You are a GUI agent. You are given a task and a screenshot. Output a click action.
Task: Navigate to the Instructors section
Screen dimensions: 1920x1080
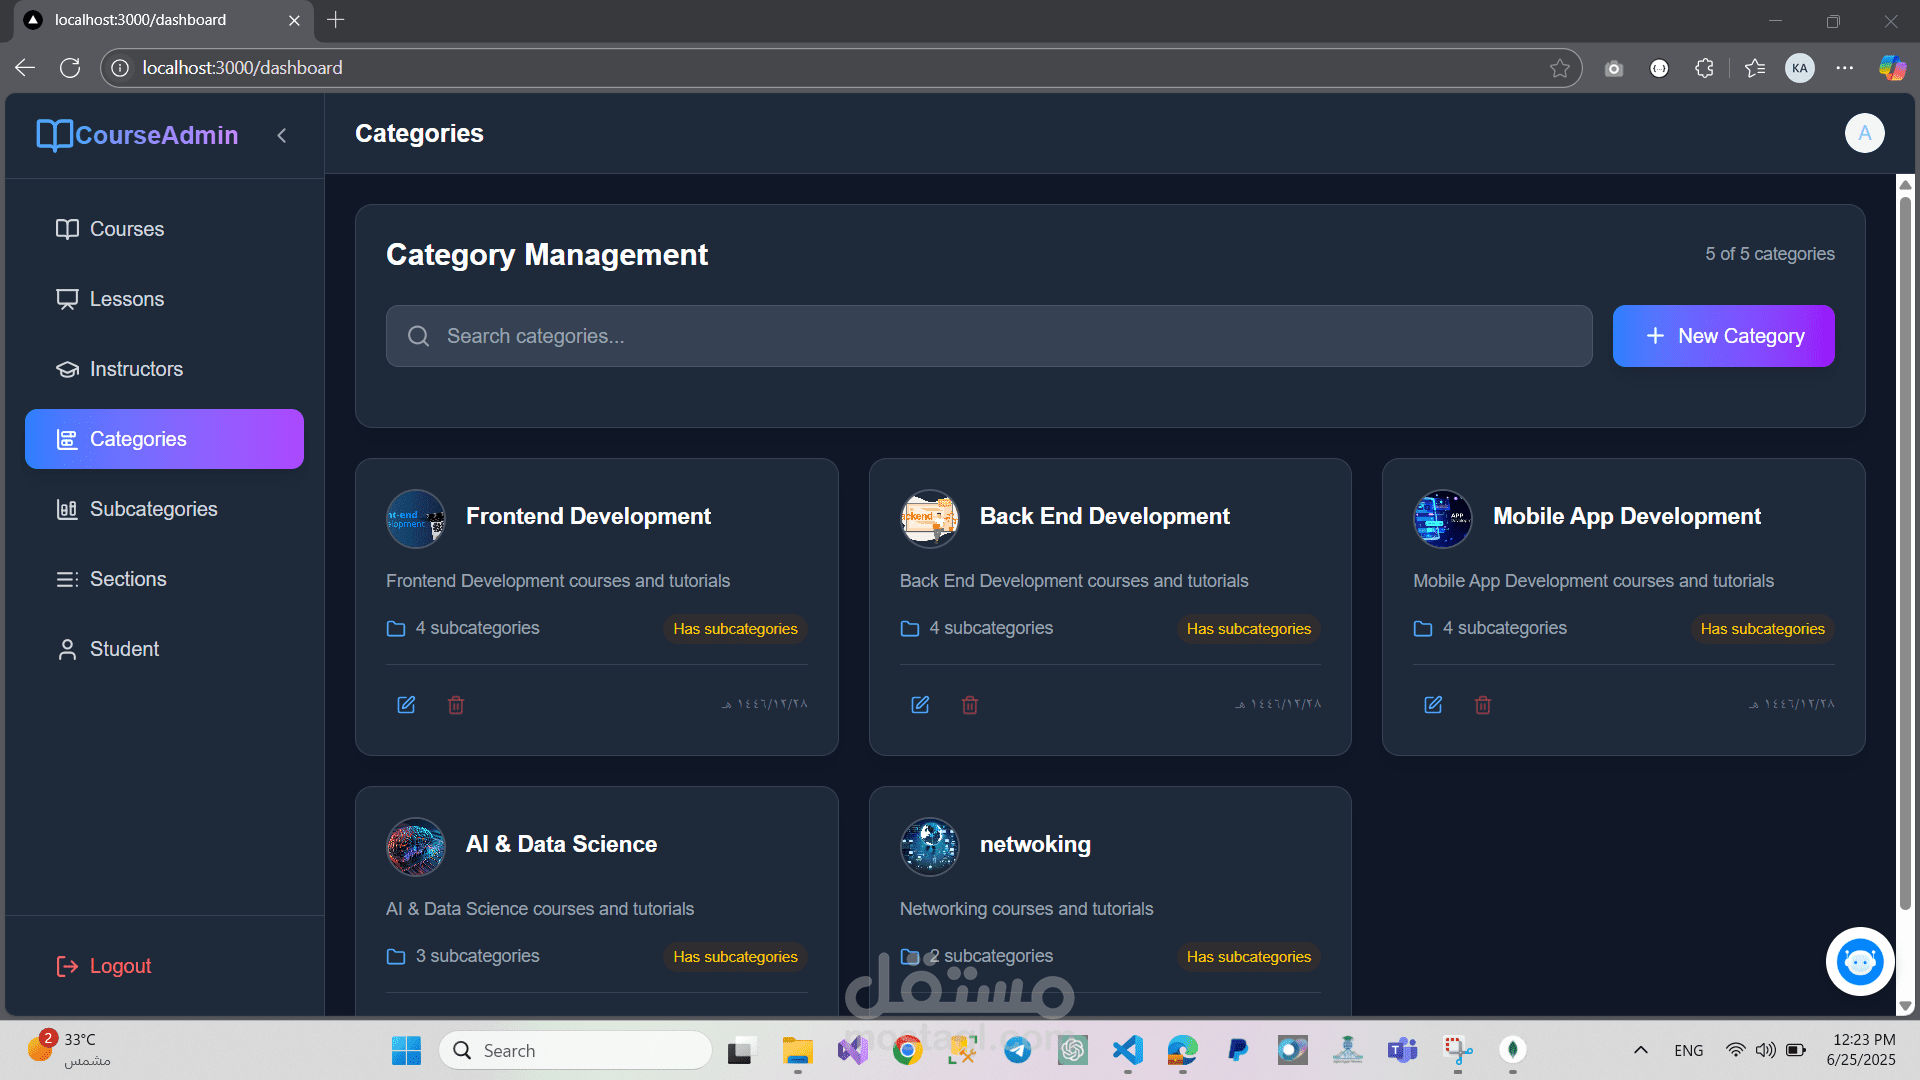pyautogui.click(x=136, y=369)
